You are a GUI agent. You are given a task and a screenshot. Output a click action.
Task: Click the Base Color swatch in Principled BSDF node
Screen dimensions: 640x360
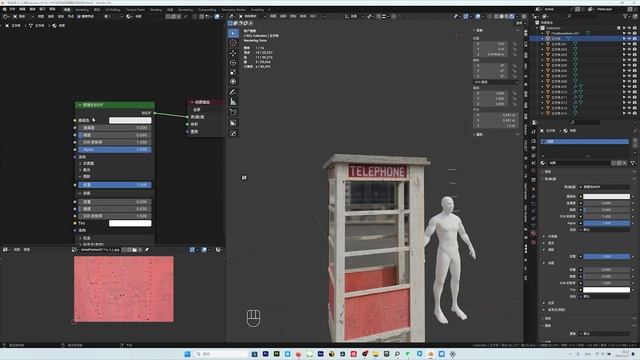click(130, 120)
